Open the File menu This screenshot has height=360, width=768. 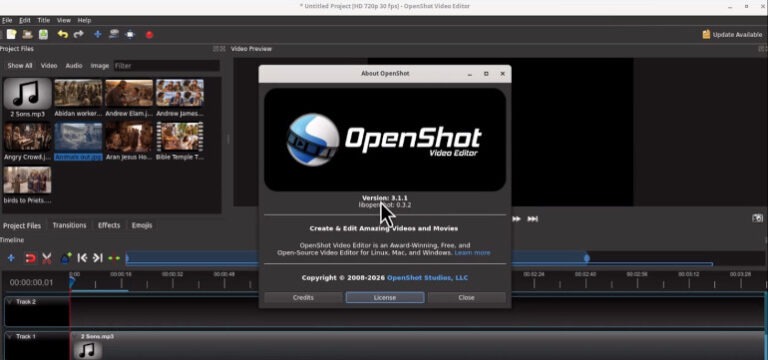coord(6,20)
